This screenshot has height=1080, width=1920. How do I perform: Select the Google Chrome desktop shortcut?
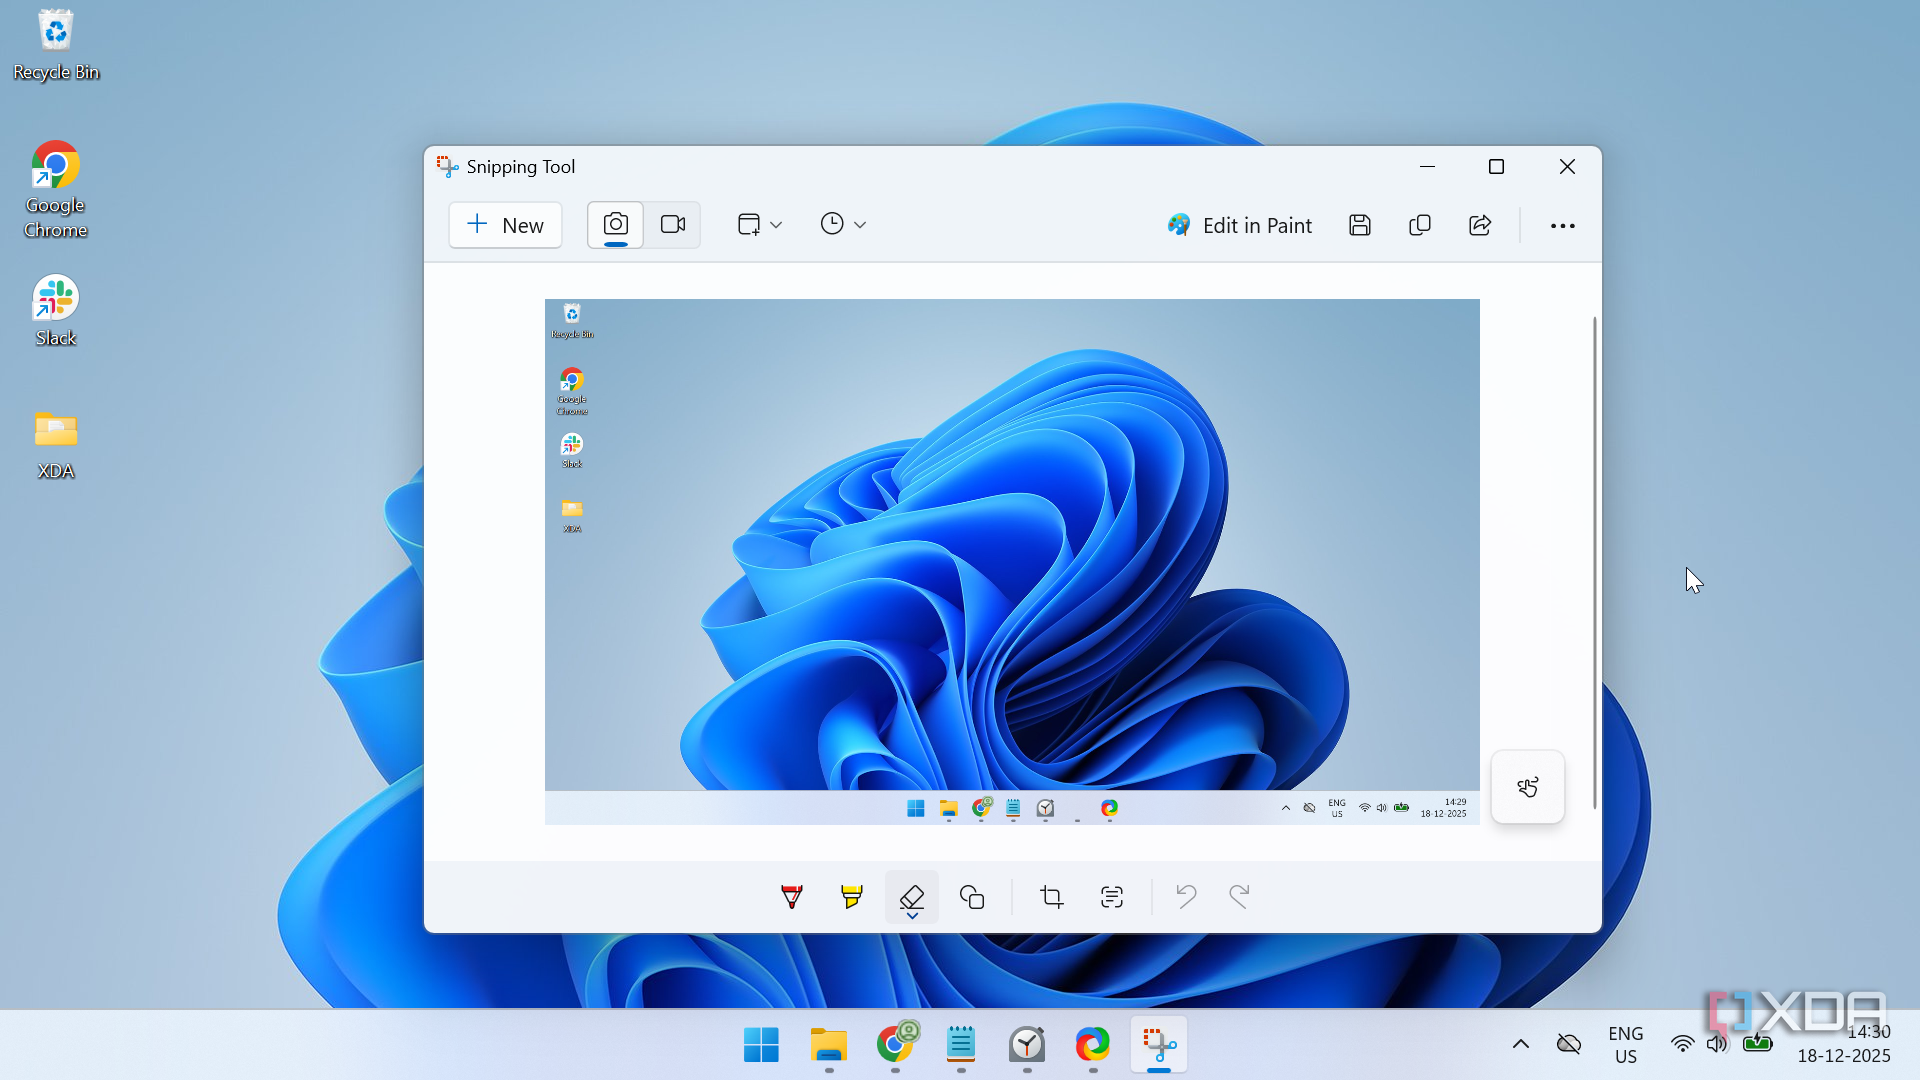click(x=56, y=190)
